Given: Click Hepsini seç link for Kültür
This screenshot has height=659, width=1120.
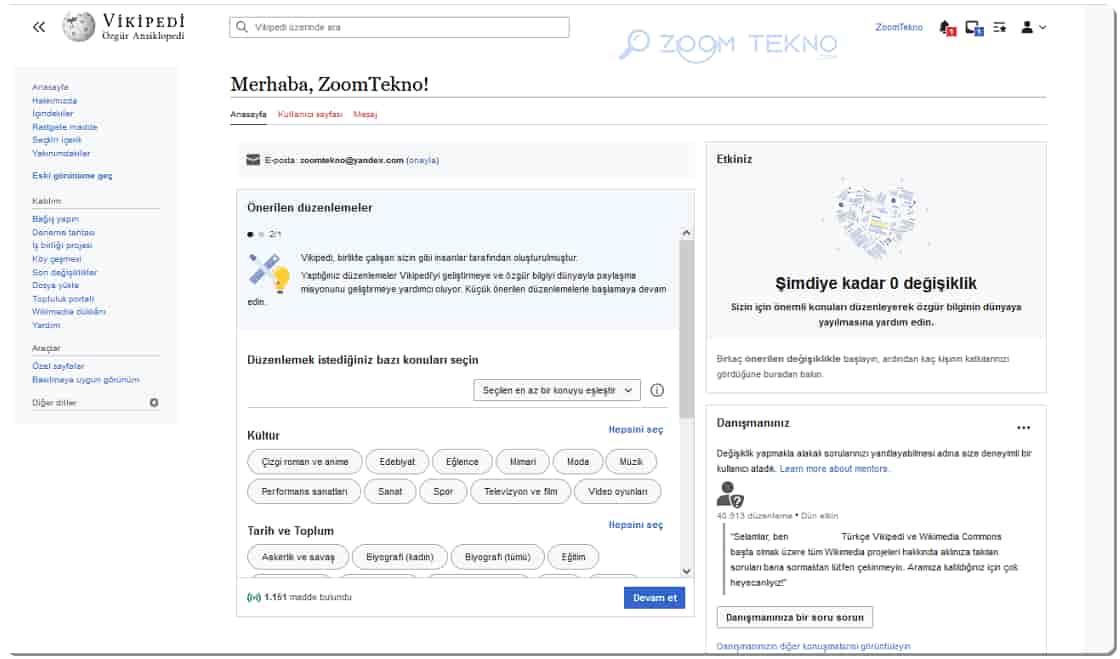Looking at the screenshot, I should coord(636,430).
